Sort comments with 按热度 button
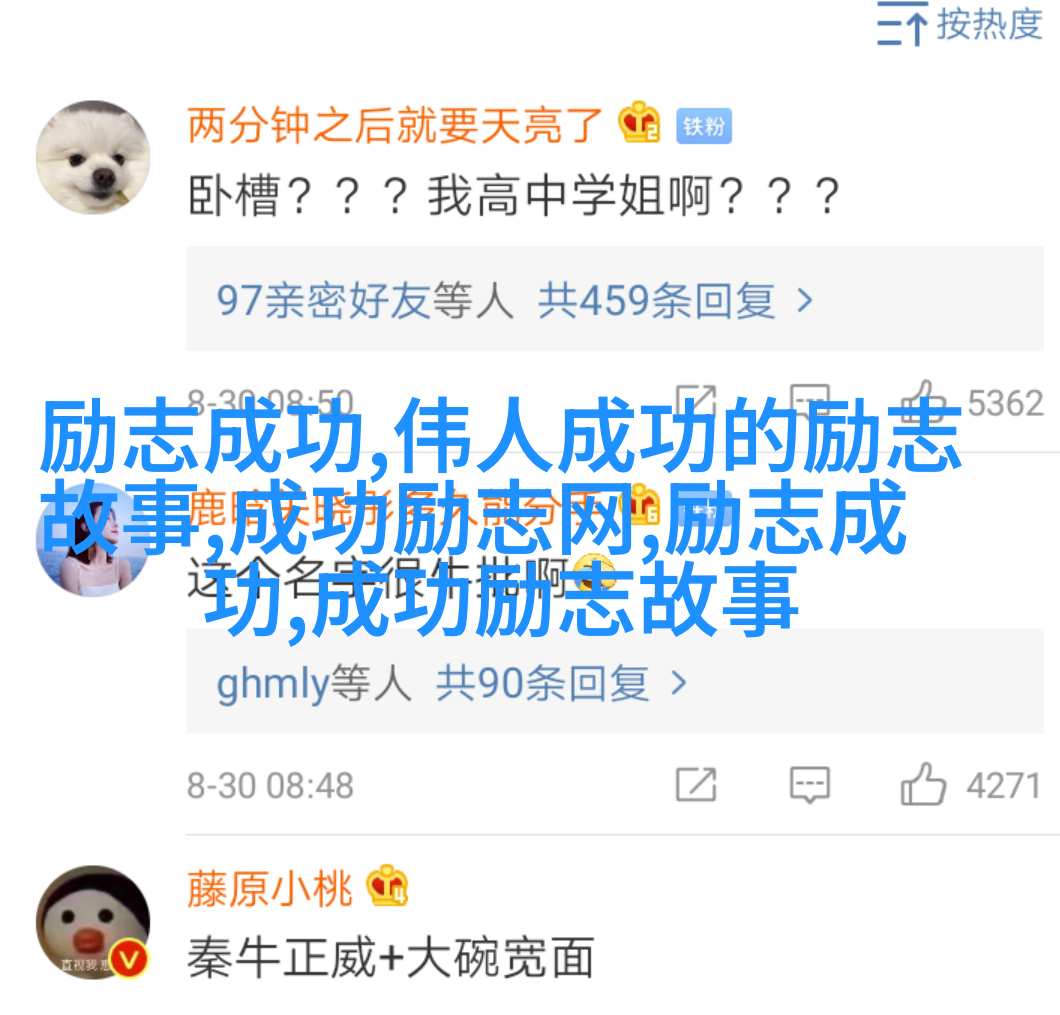Image resolution: width=1060 pixels, height=1015 pixels. coord(960,24)
